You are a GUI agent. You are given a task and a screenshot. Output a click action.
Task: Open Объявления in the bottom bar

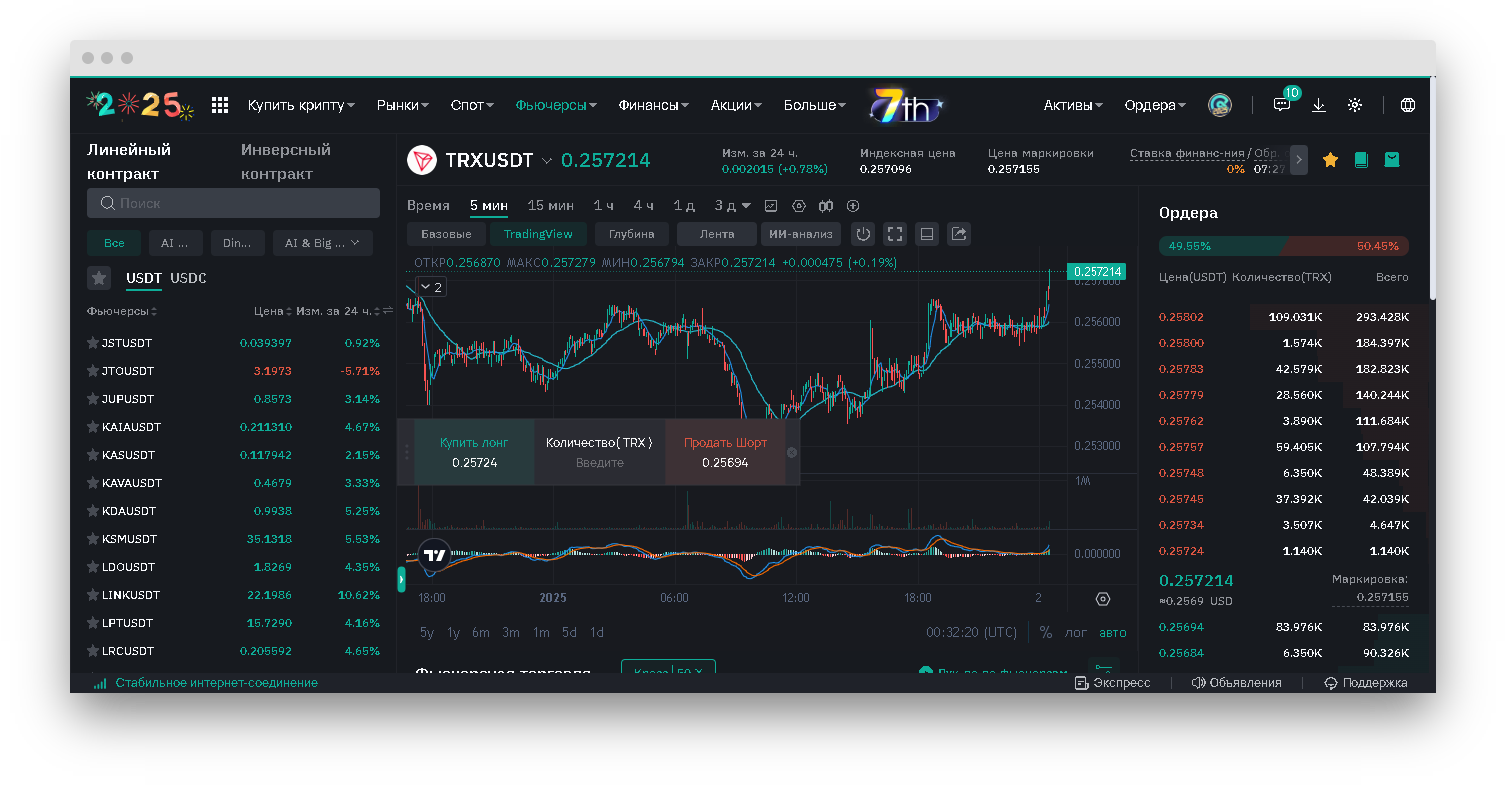coord(1236,683)
